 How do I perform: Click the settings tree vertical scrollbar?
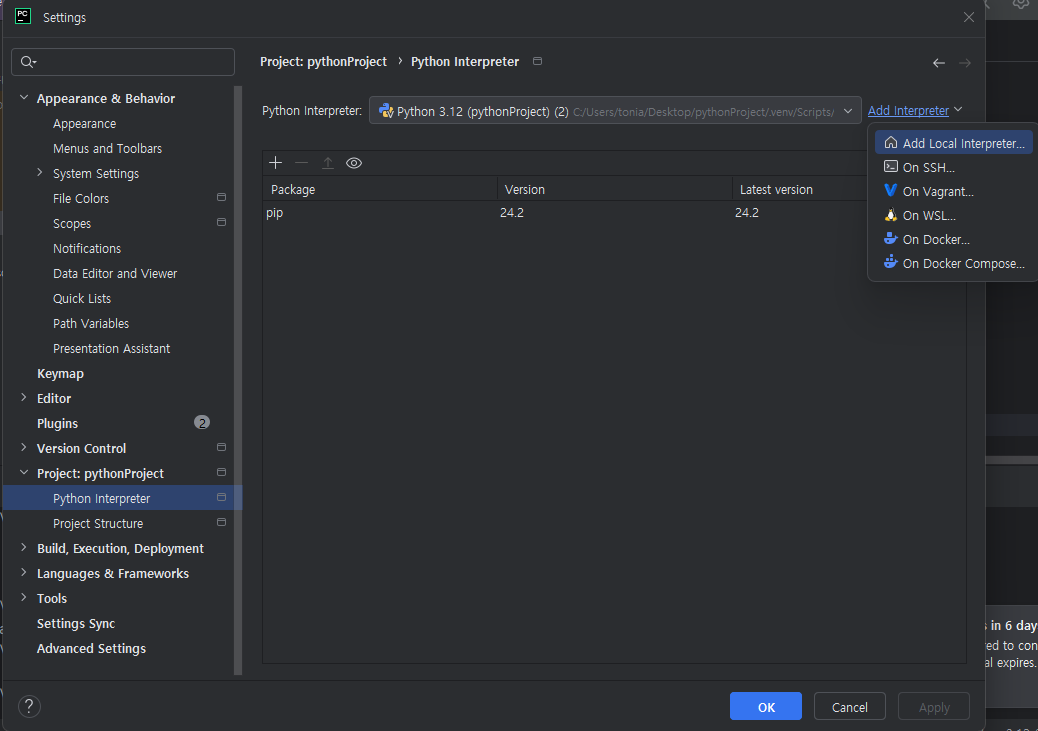tap(238, 380)
